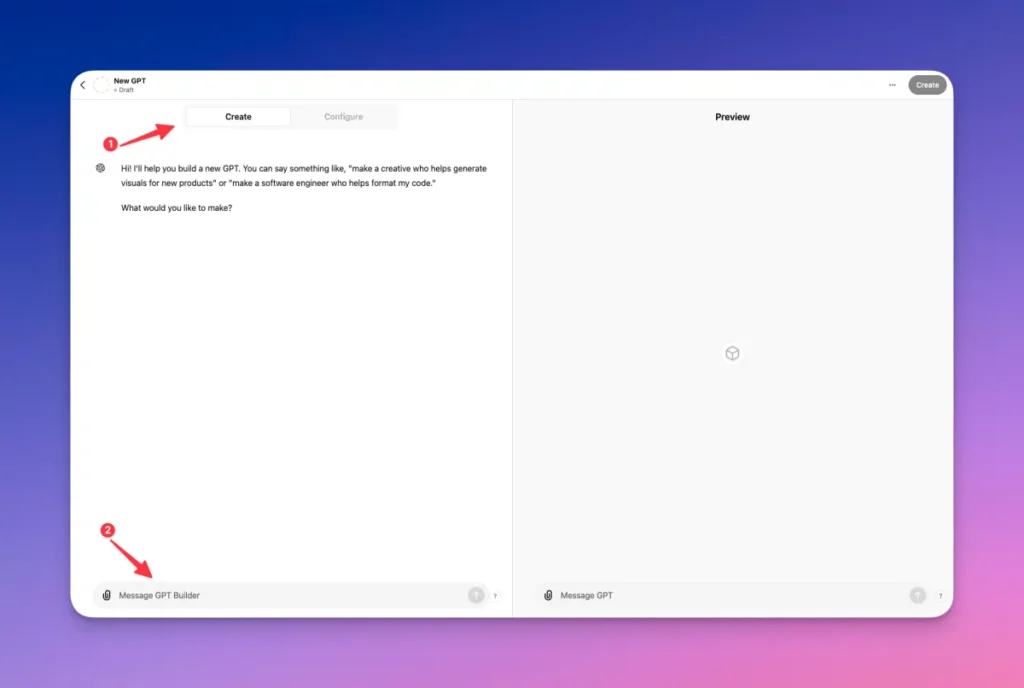
Task: Click the Draft status label
Action: coord(124,90)
